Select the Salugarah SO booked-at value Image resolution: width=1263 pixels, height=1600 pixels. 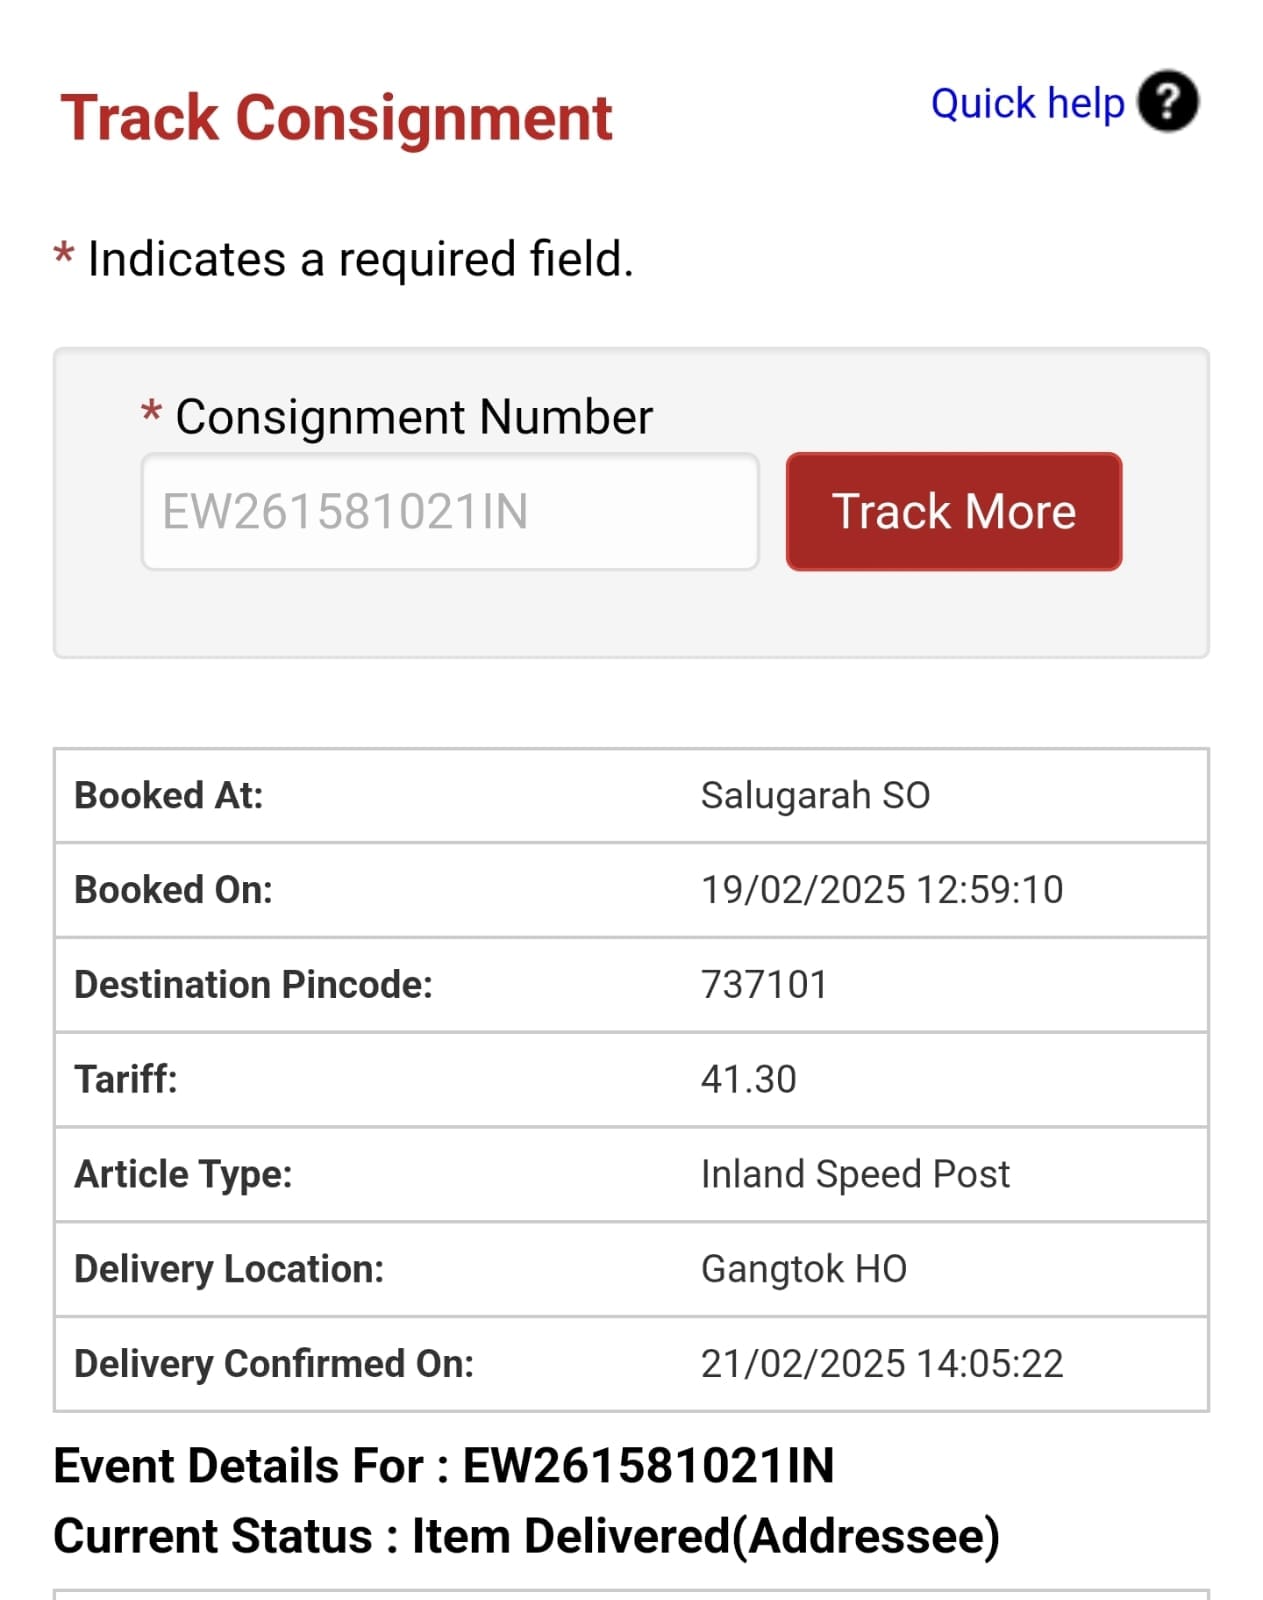(815, 796)
